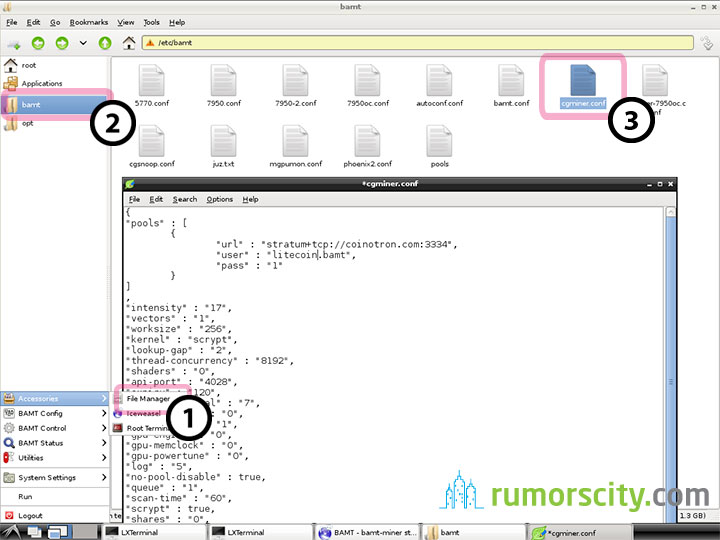This screenshot has width=720, height=540.
Task: Switch to first LXTerminal taskbar button
Action: (153, 533)
